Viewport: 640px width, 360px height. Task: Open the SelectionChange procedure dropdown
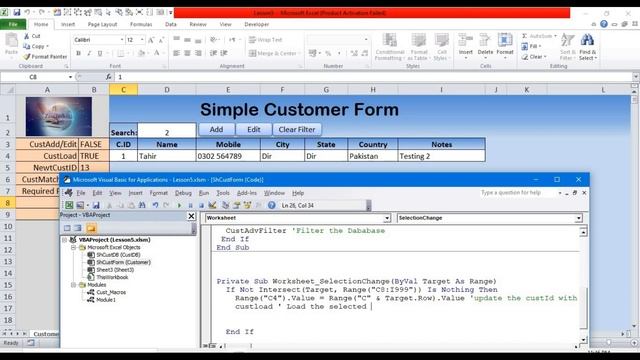578,218
